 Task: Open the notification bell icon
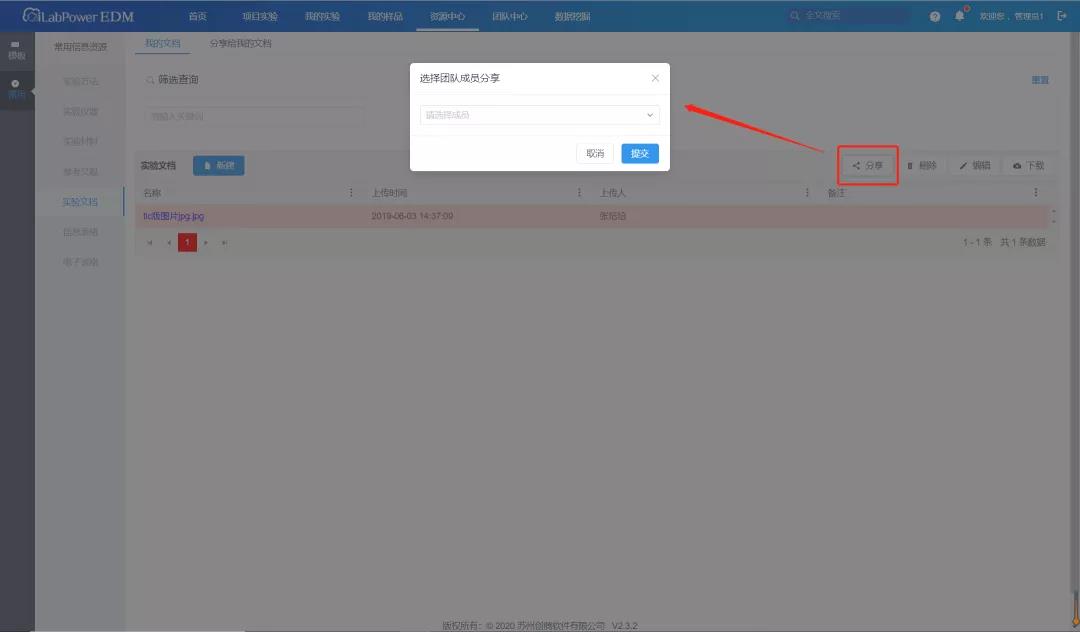(959, 16)
